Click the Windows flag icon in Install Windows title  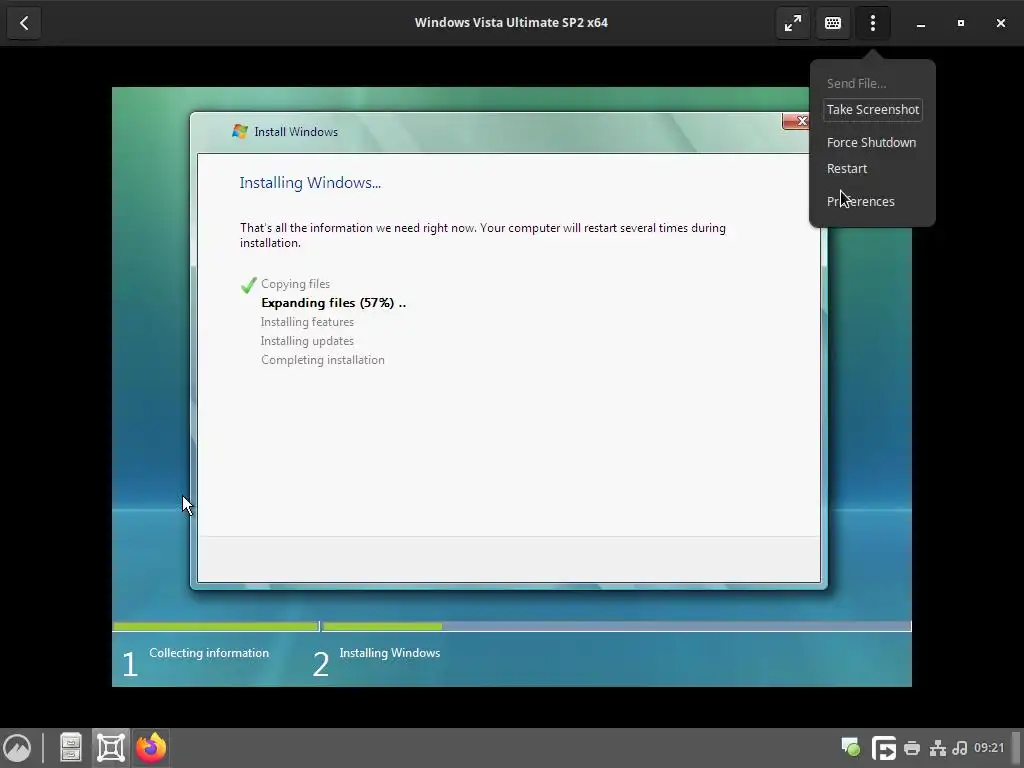coord(240,131)
